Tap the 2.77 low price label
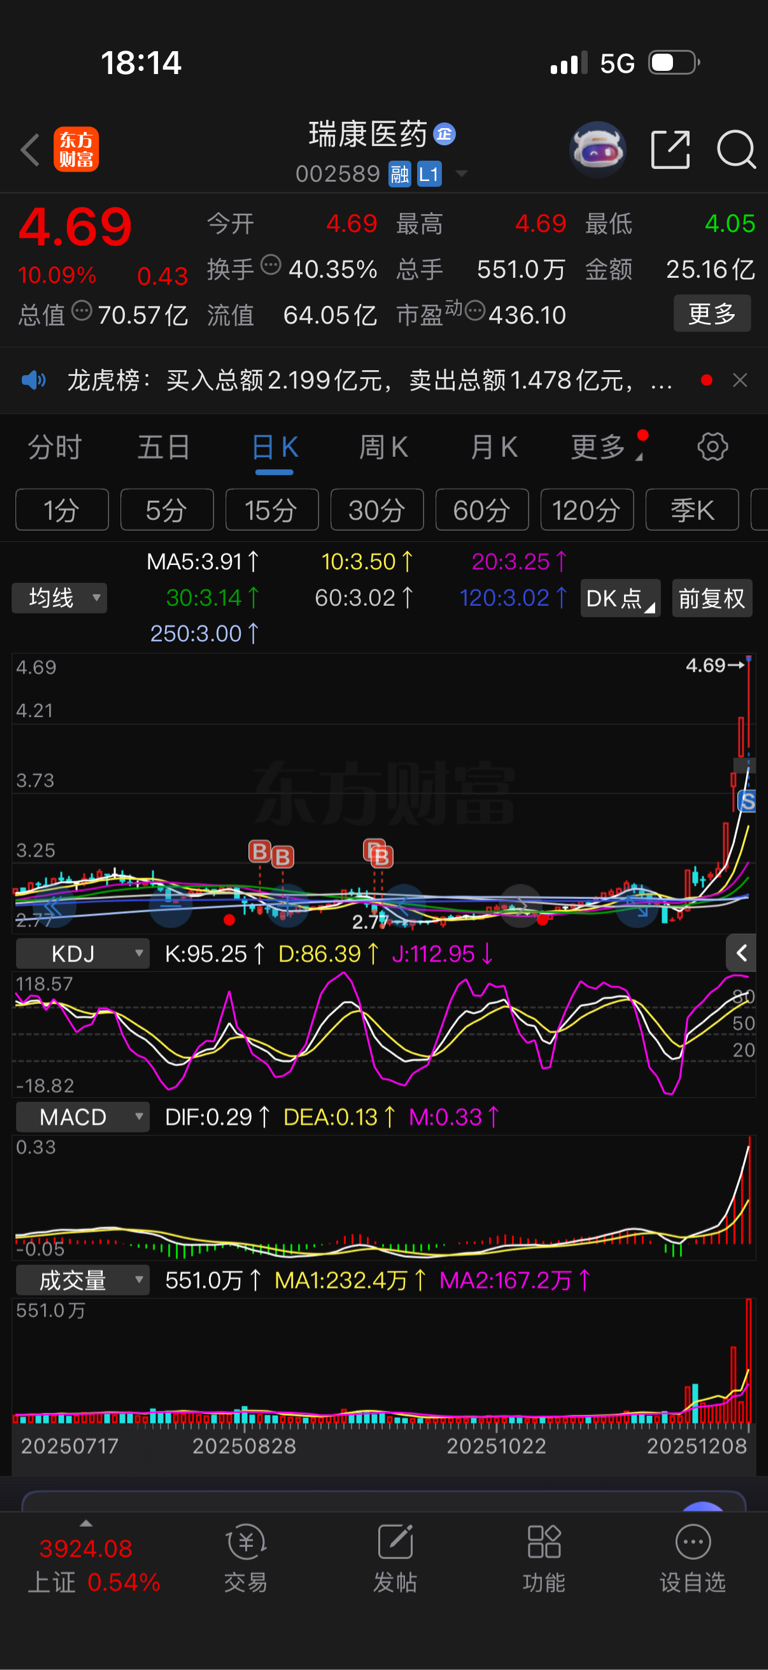 [369, 921]
